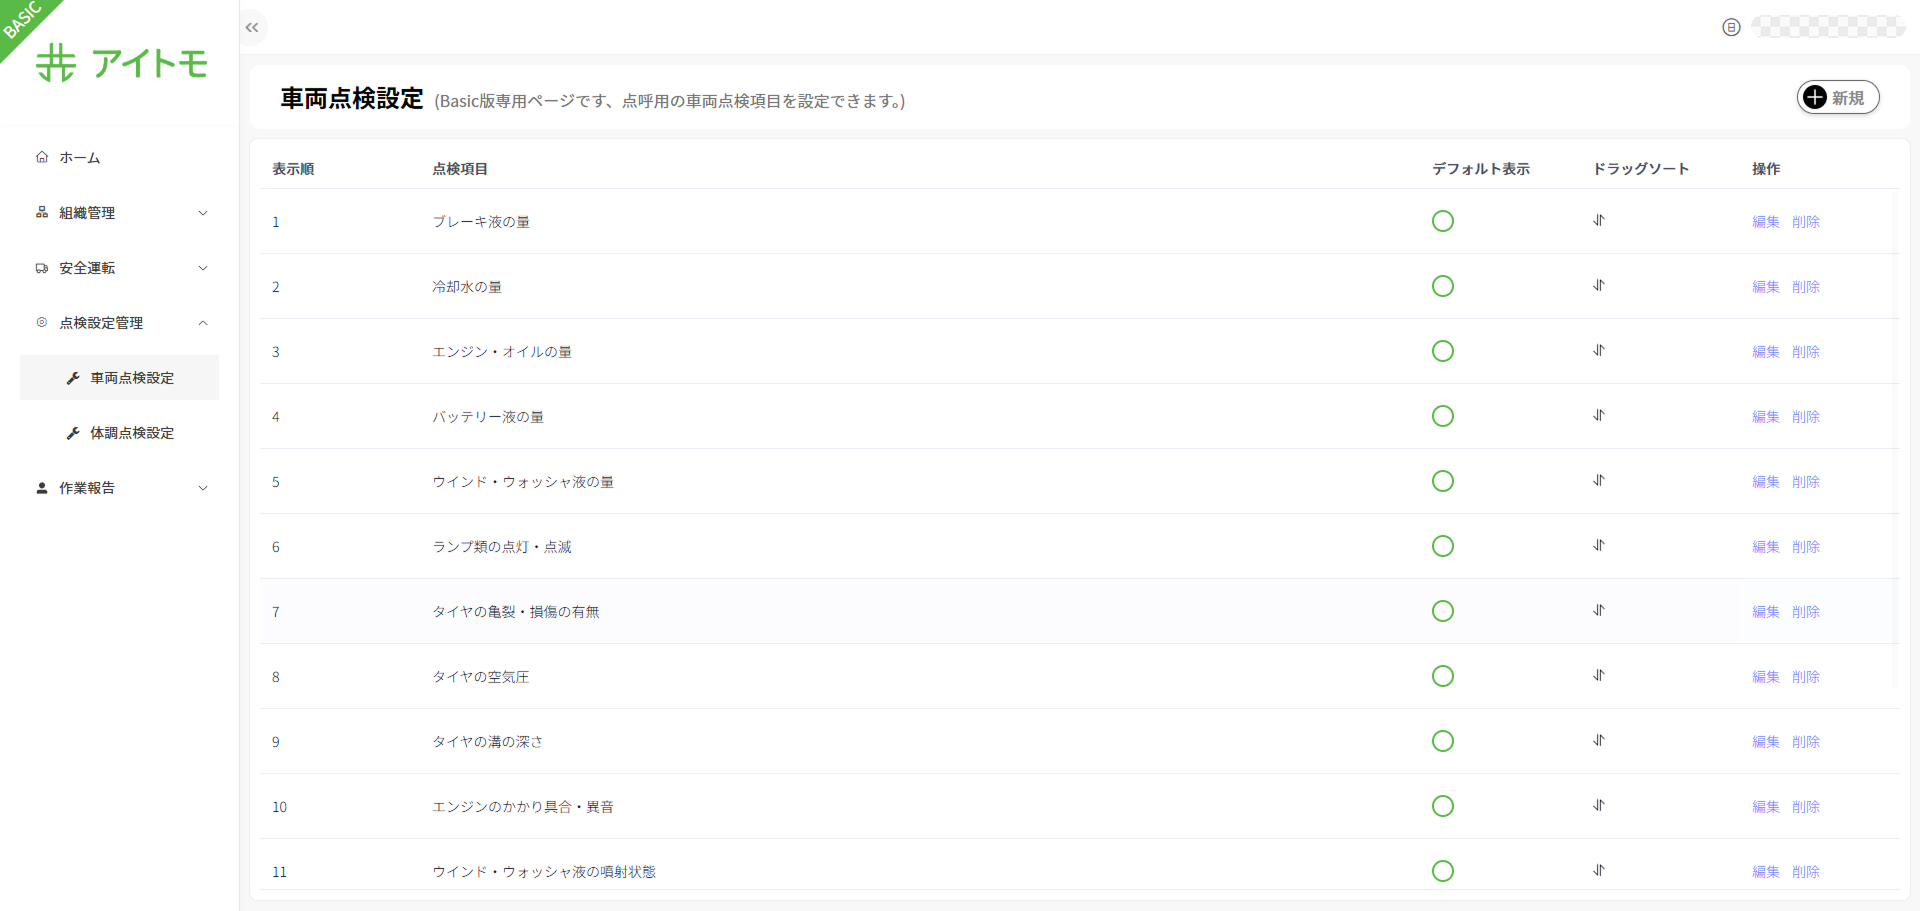Click the user account icon in header
The height and width of the screenshot is (911, 1920).
pos(1731,28)
